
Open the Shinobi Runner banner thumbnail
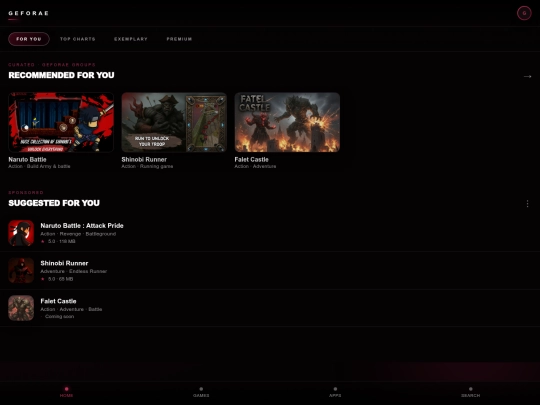(174, 122)
